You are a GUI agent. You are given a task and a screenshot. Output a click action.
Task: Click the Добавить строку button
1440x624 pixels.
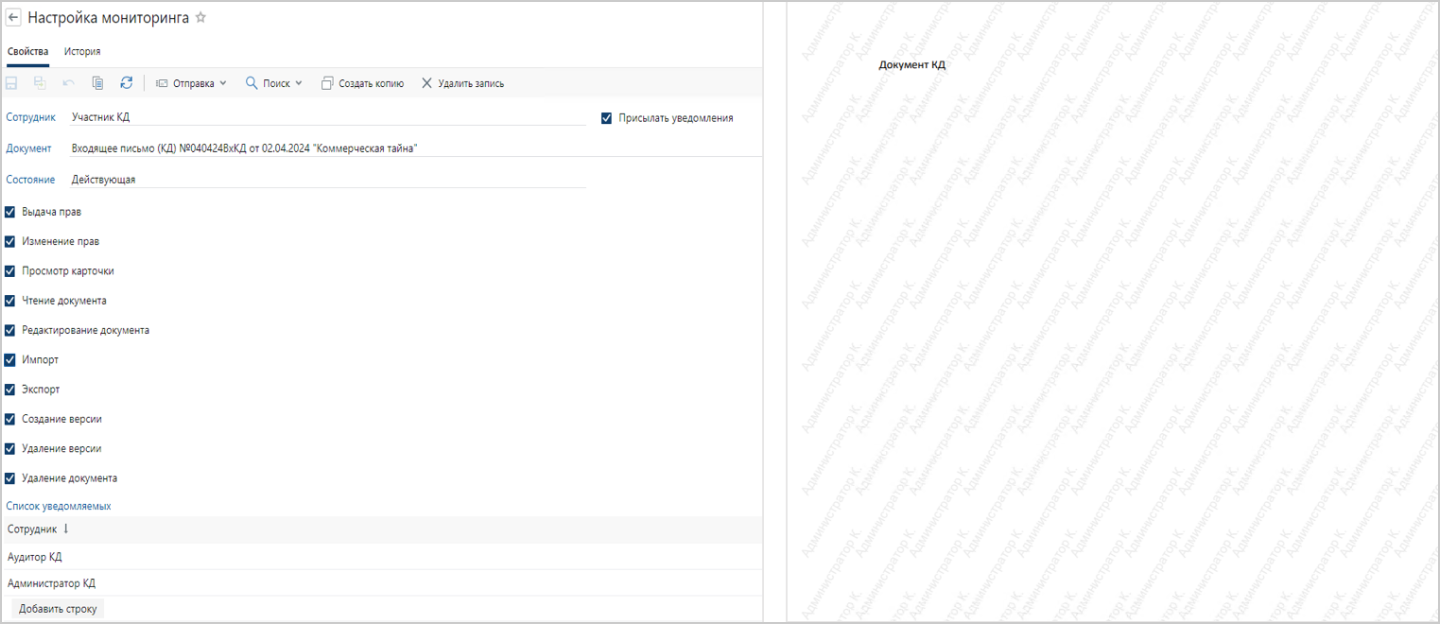click(x=58, y=608)
